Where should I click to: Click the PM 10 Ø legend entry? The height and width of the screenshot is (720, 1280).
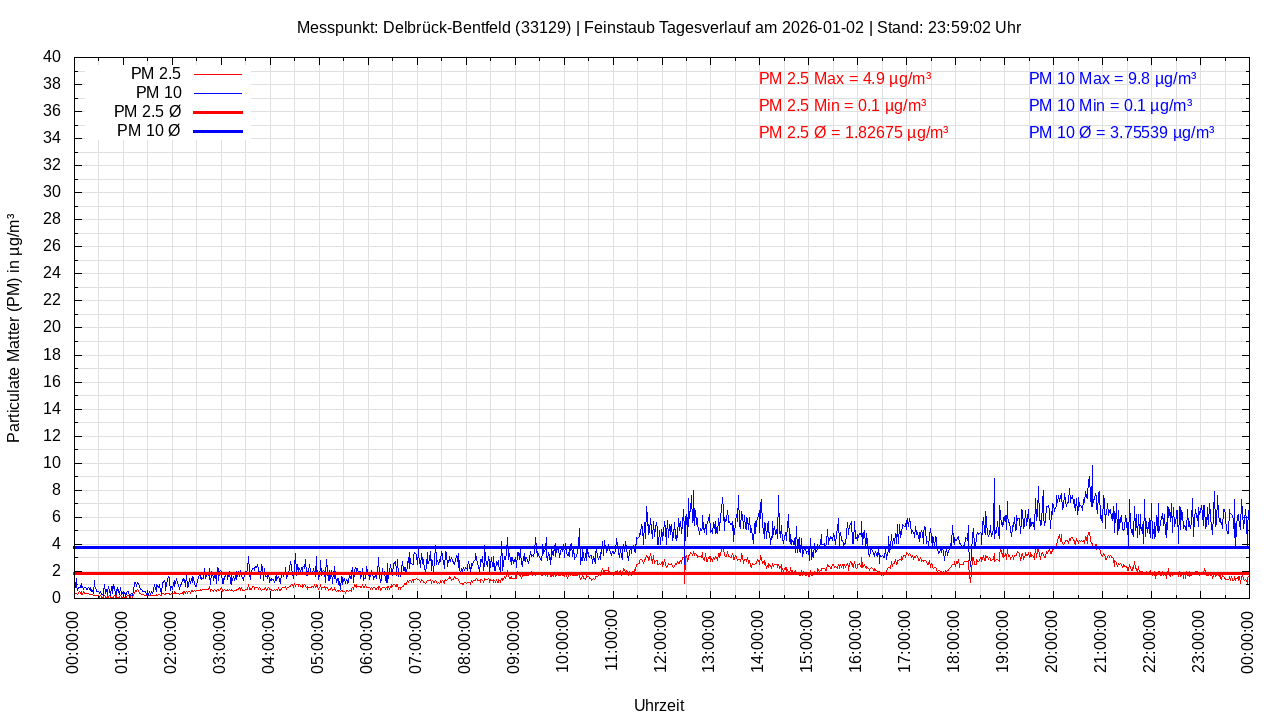click(x=148, y=130)
